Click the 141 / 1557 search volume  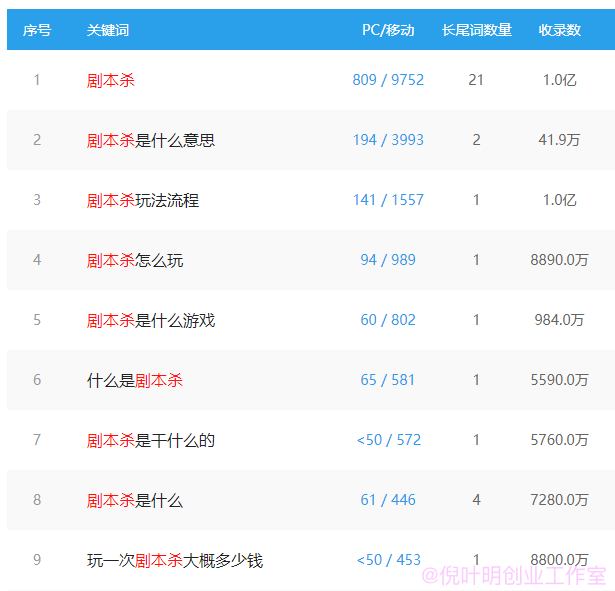pyautogui.click(x=388, y=200)
